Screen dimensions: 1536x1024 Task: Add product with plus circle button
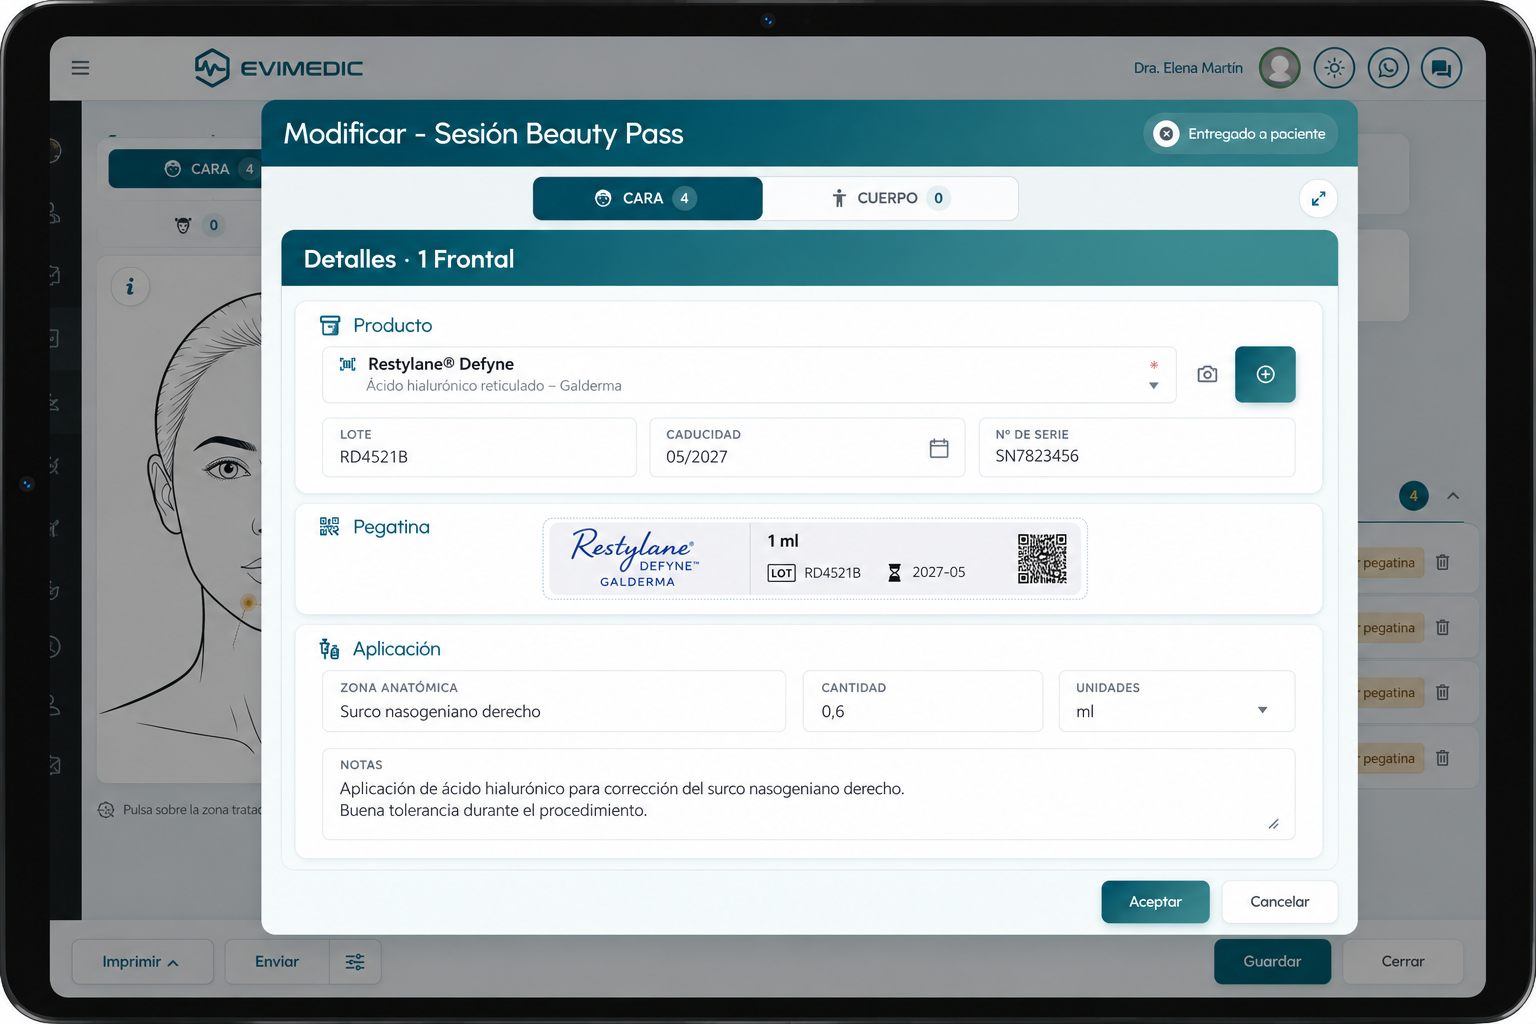1265,374
